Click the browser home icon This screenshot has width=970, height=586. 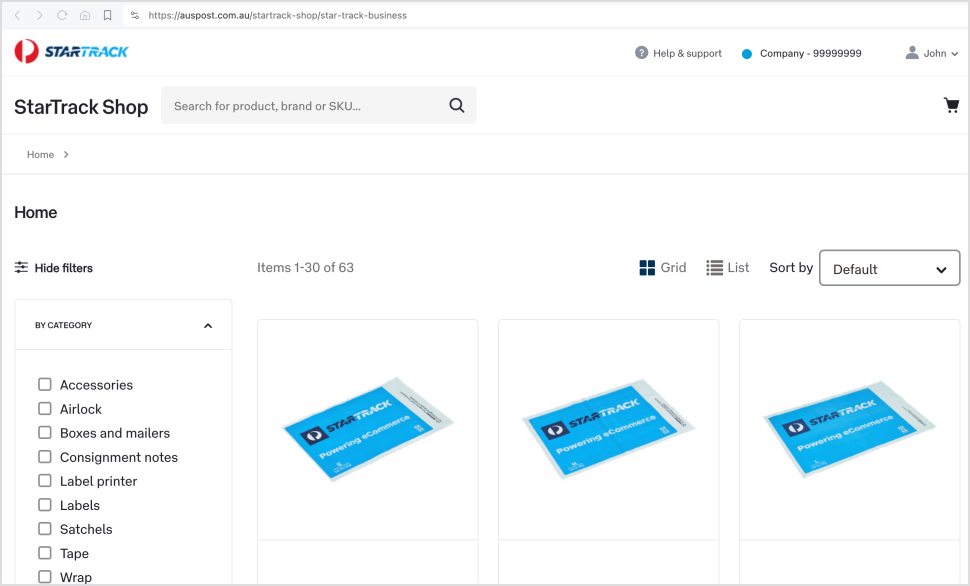pos(85,15)
